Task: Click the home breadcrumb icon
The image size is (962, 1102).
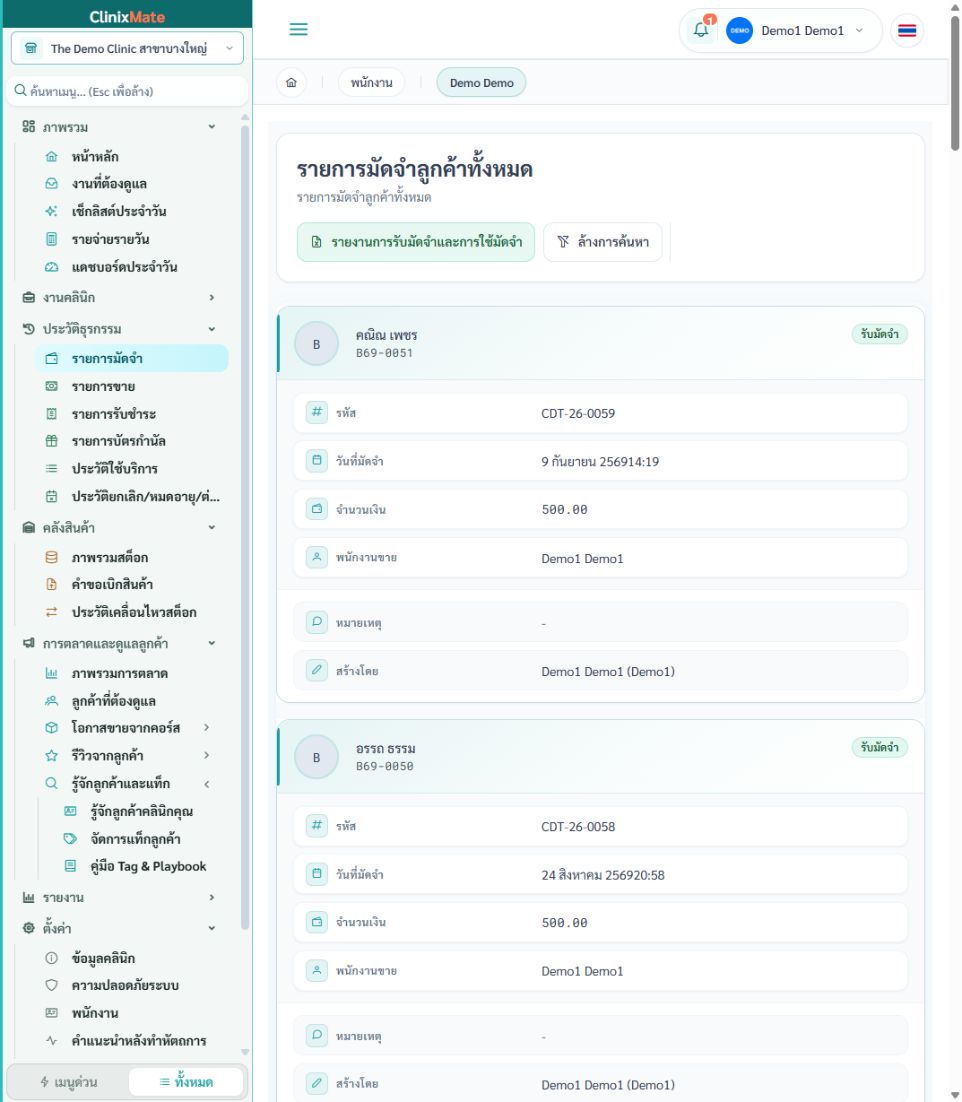Action: [x=292, y=83]
